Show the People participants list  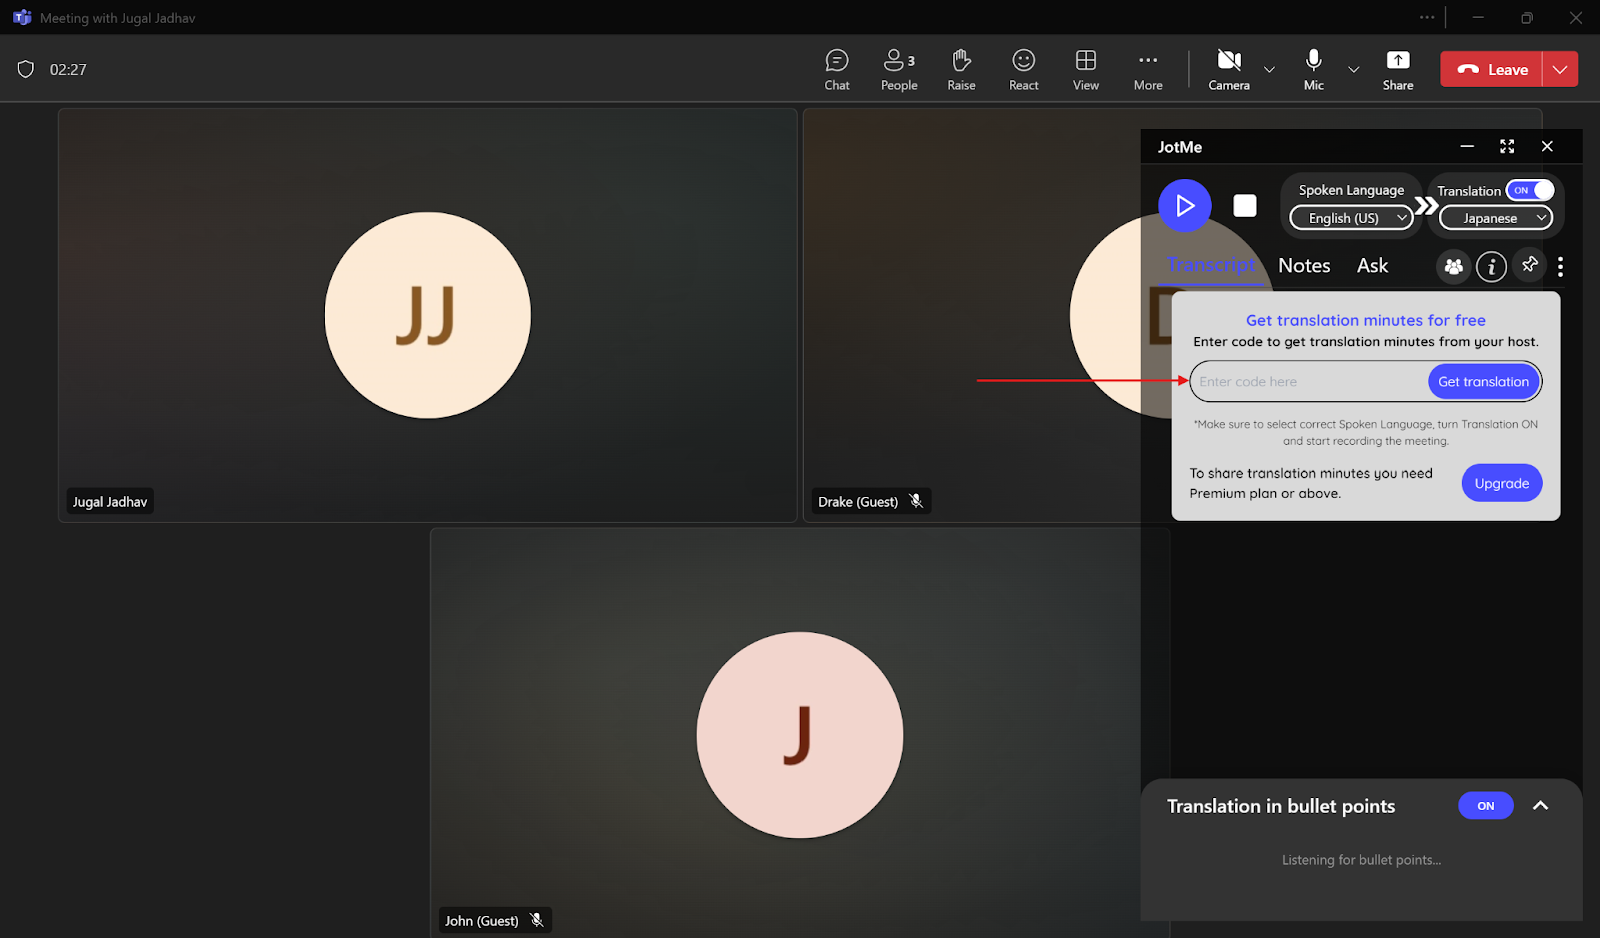(x=899, y=70)
